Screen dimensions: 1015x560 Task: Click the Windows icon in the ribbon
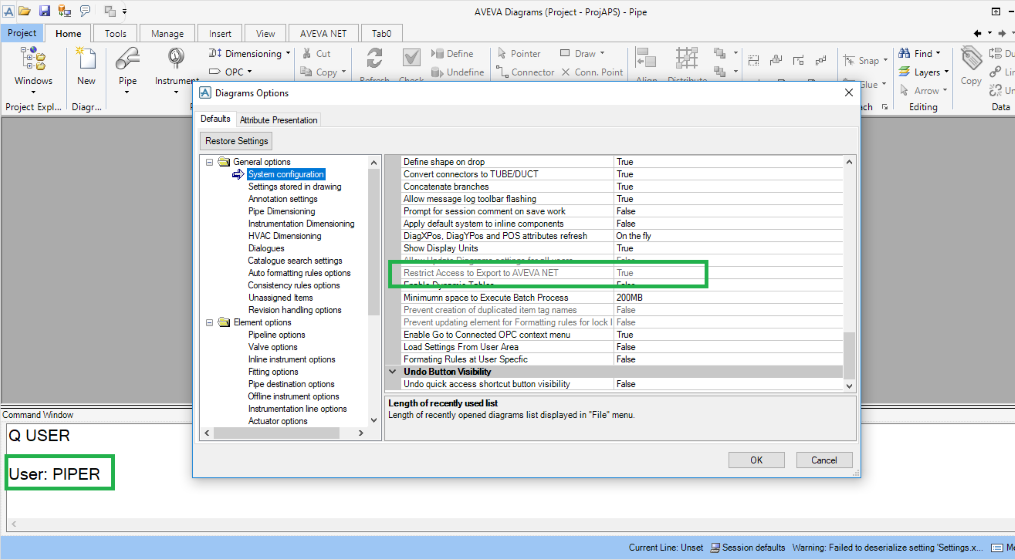33,62
